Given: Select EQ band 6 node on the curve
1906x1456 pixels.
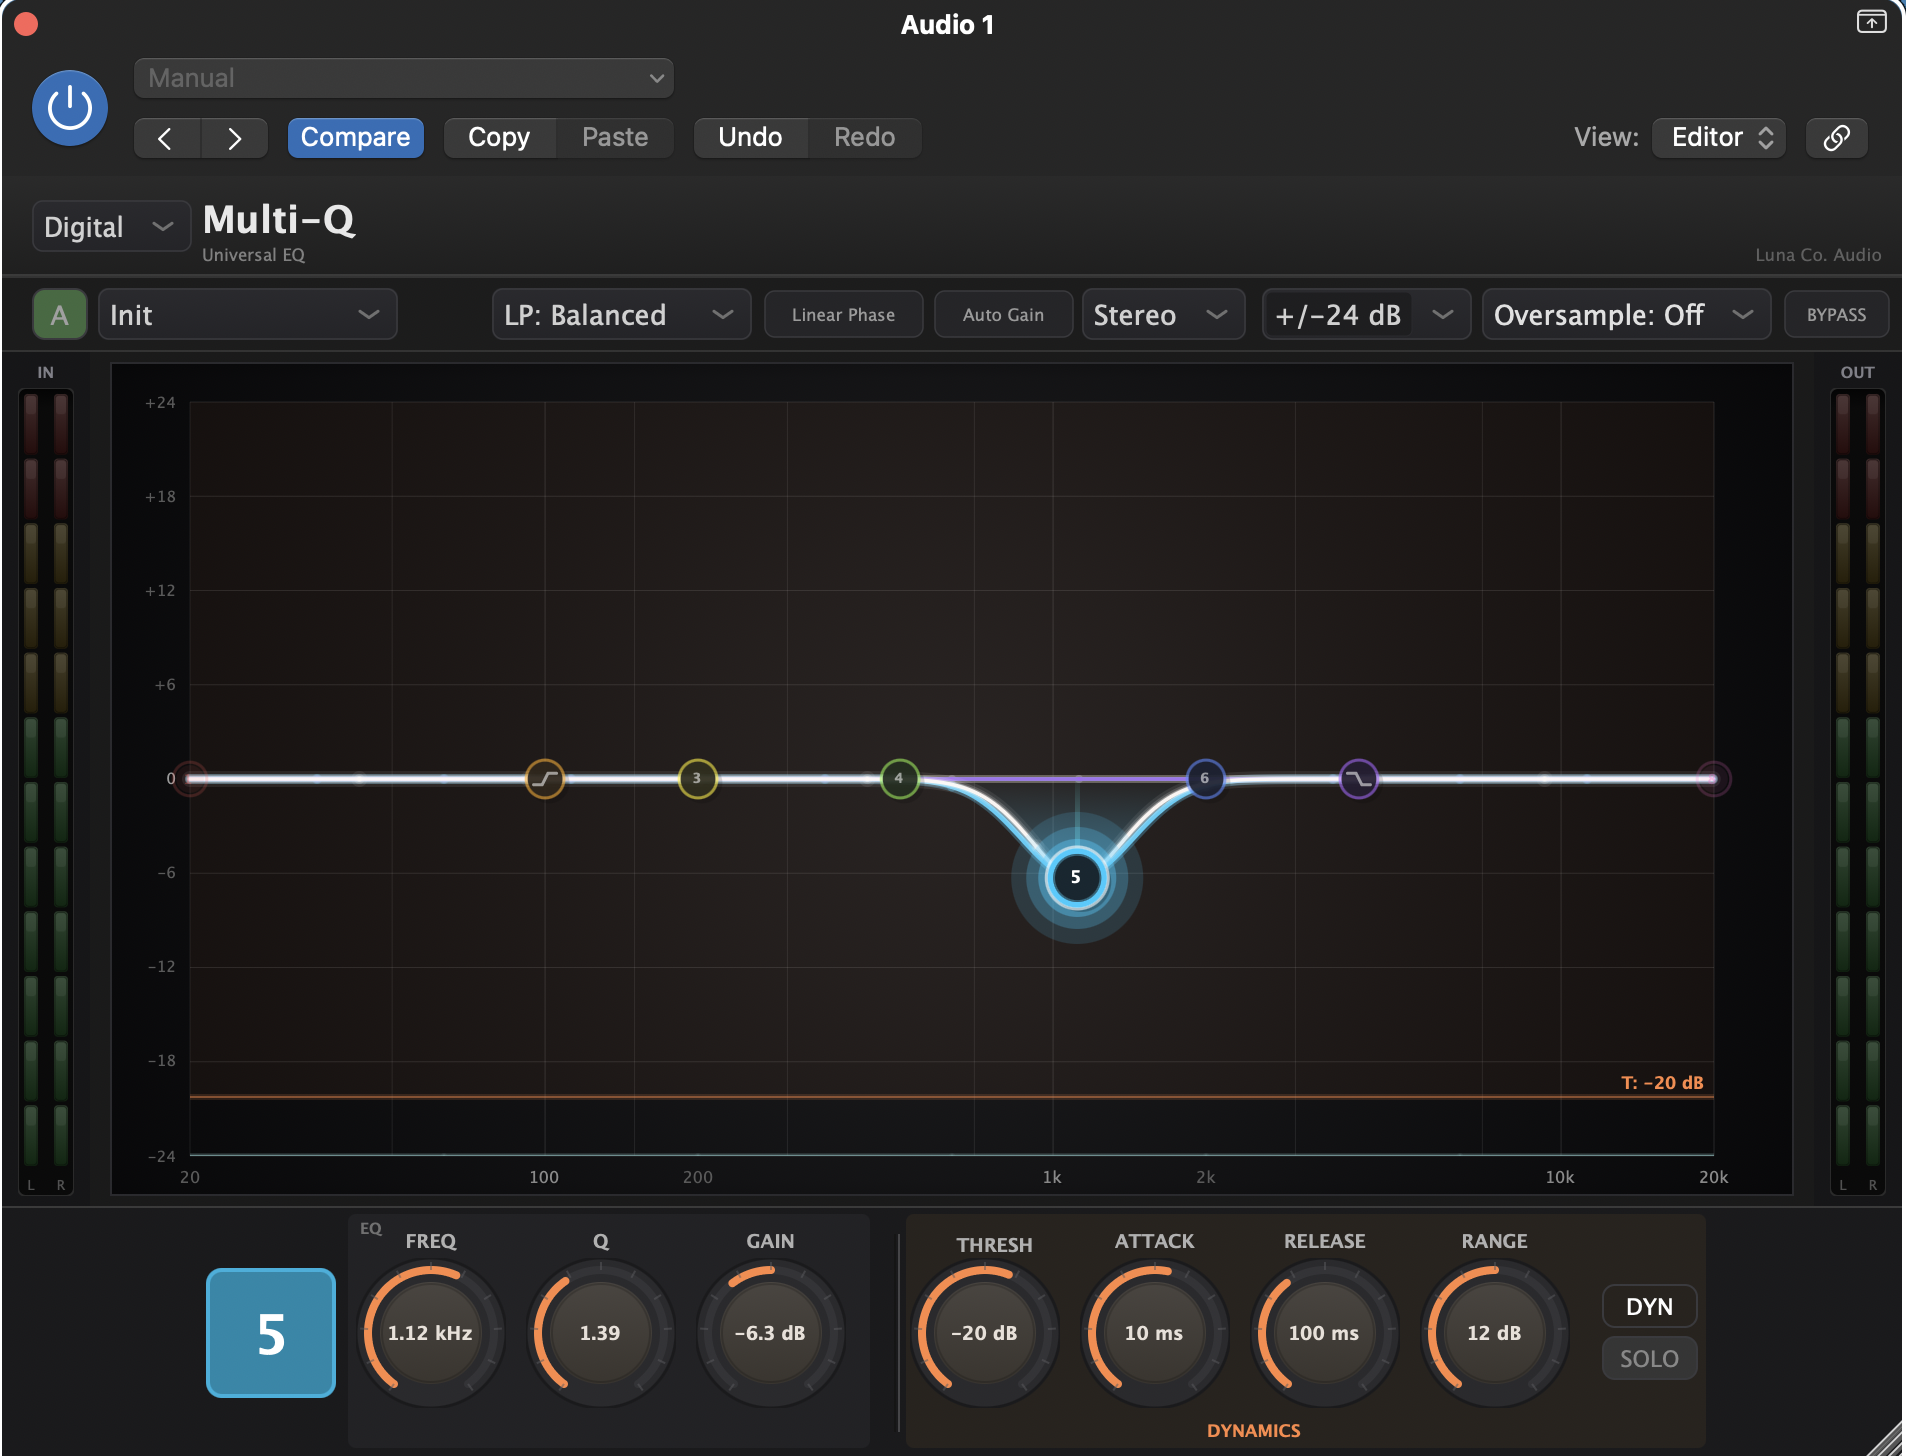Looking at the screenshot, I should (x=1206, y=779).
